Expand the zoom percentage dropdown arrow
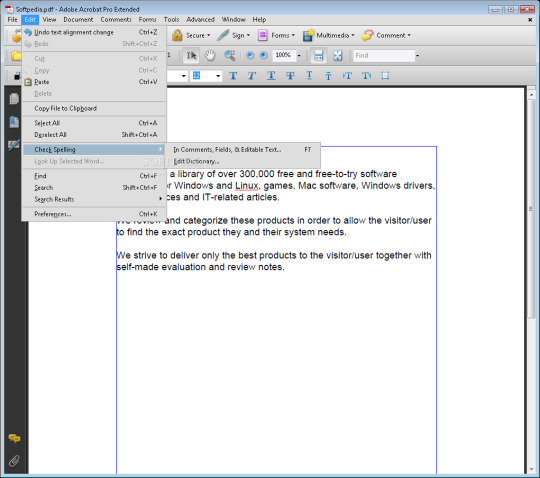Screen dimensions: 540x478 point(299,55)
